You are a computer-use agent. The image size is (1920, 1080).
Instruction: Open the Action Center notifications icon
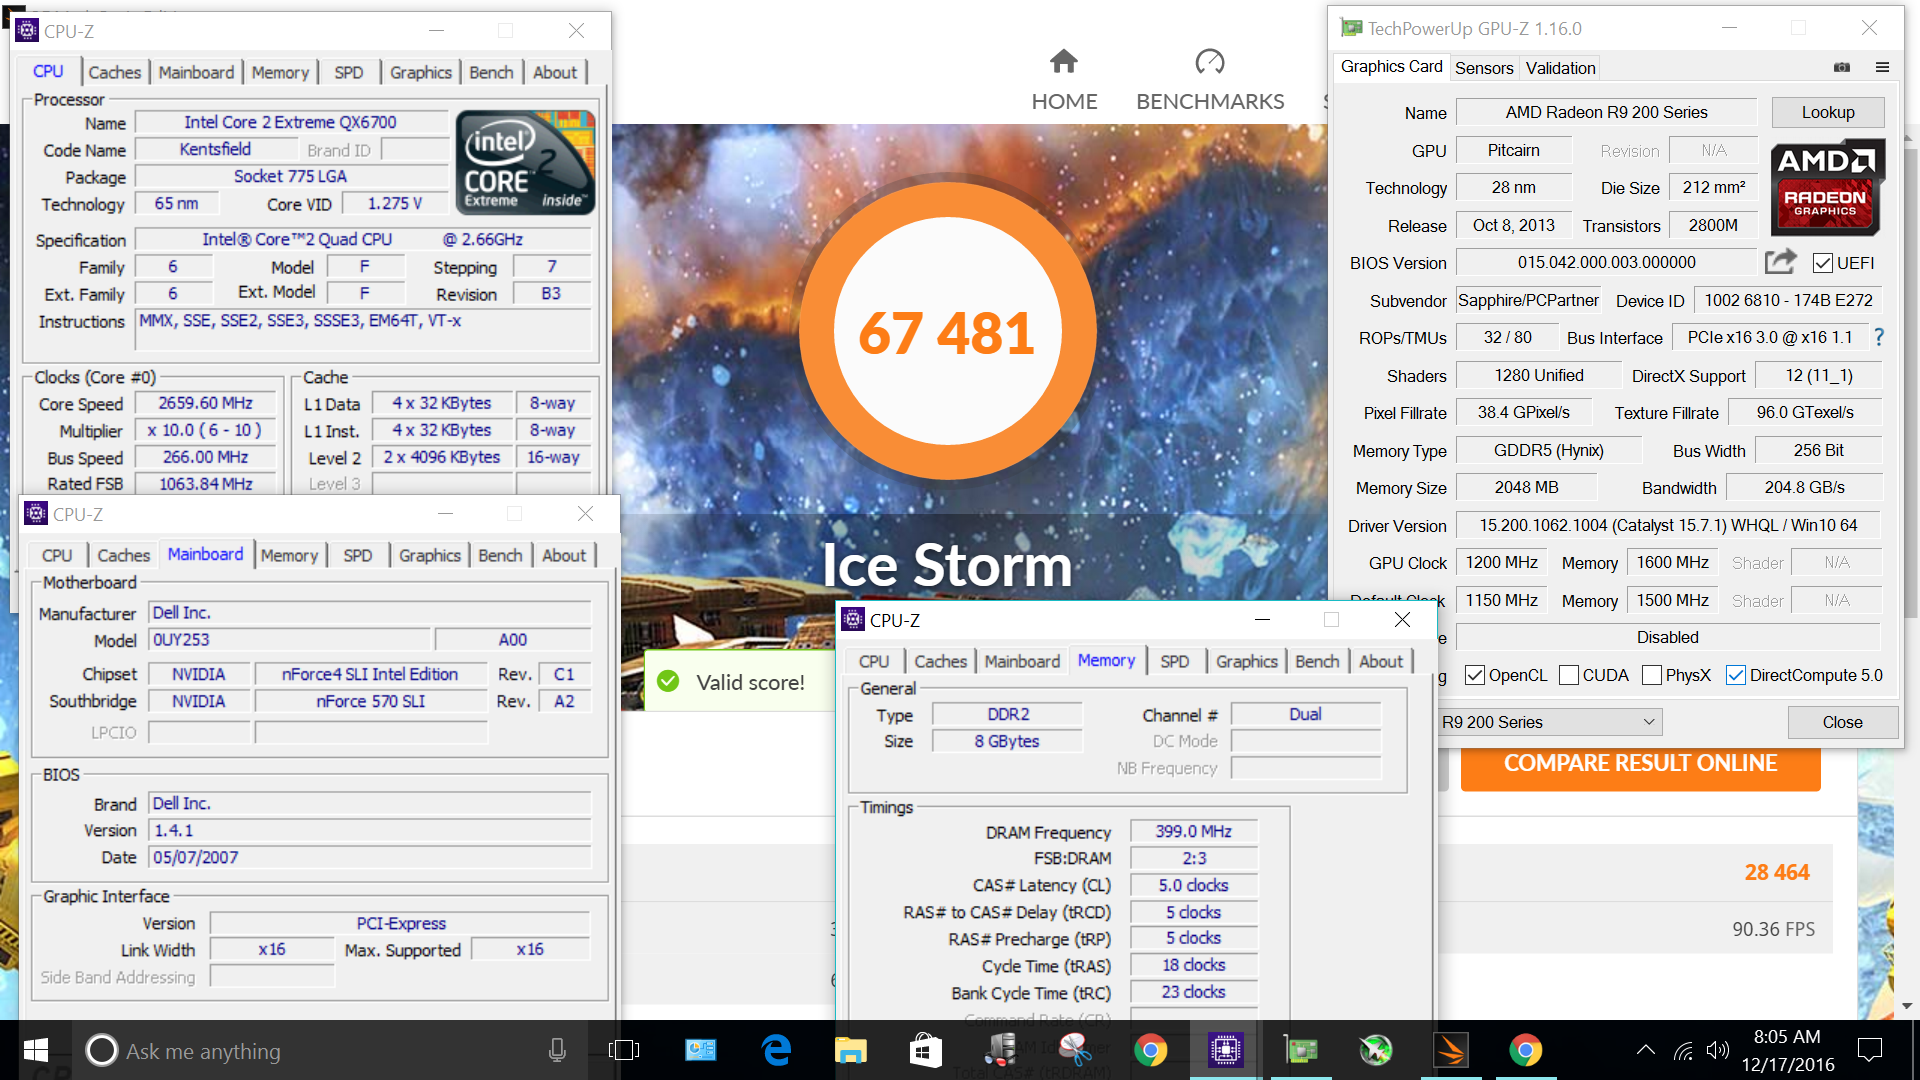1869,1050
